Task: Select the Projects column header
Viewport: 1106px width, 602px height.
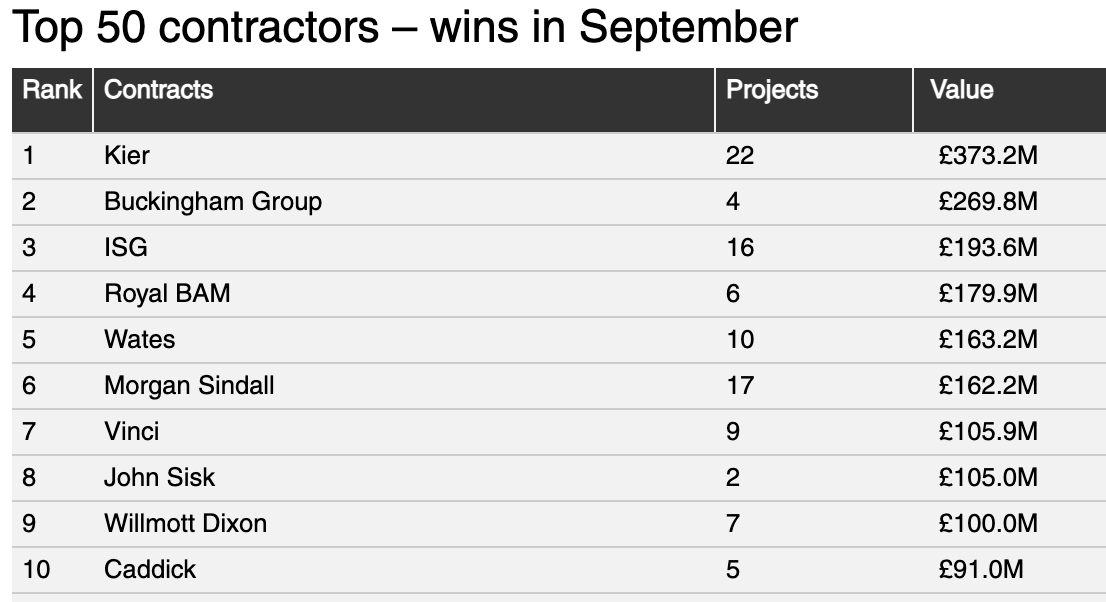Action: tap(772, 90)
